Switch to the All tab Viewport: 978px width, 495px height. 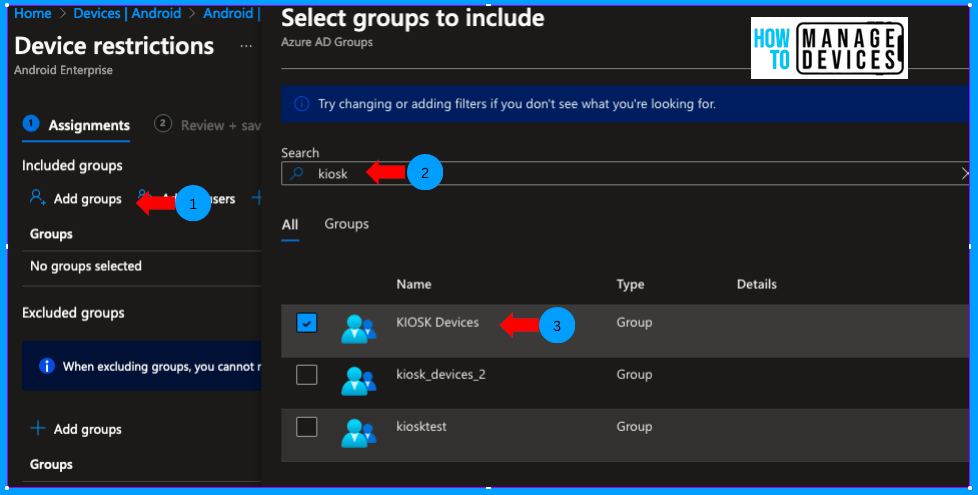[x=290, y=224]
